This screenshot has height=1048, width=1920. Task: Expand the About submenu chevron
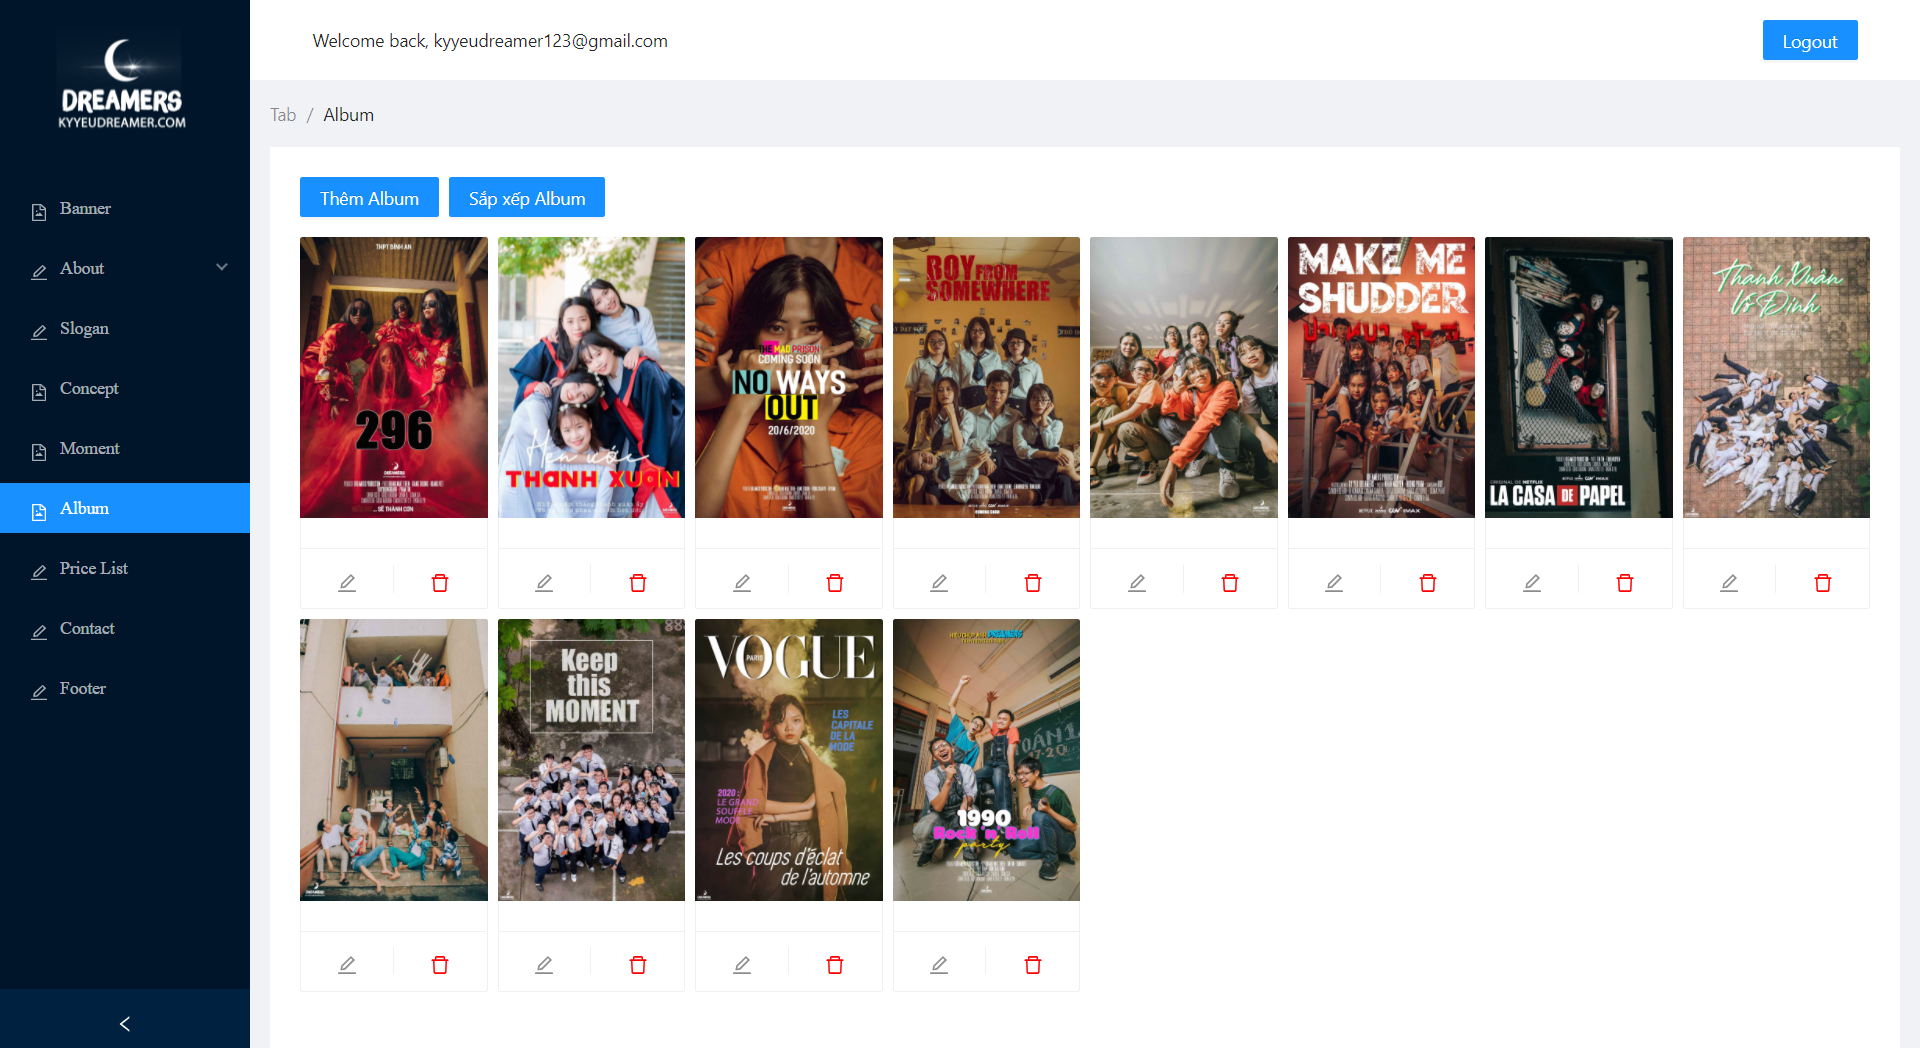click(222, 267)
